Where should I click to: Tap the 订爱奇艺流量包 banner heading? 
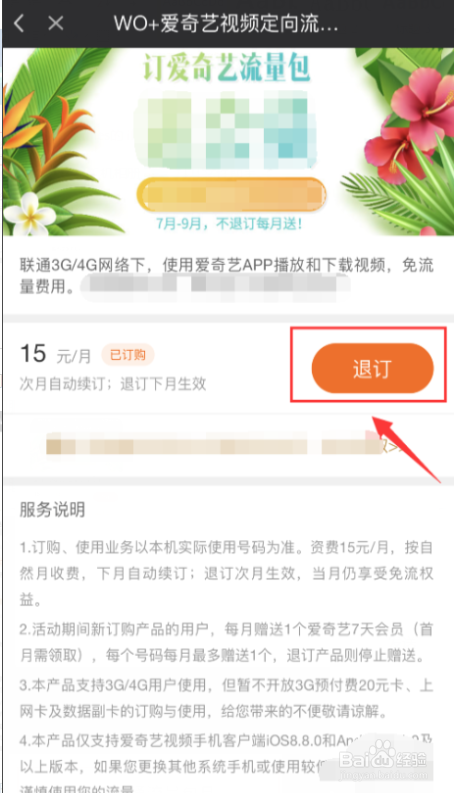(226, 68)
